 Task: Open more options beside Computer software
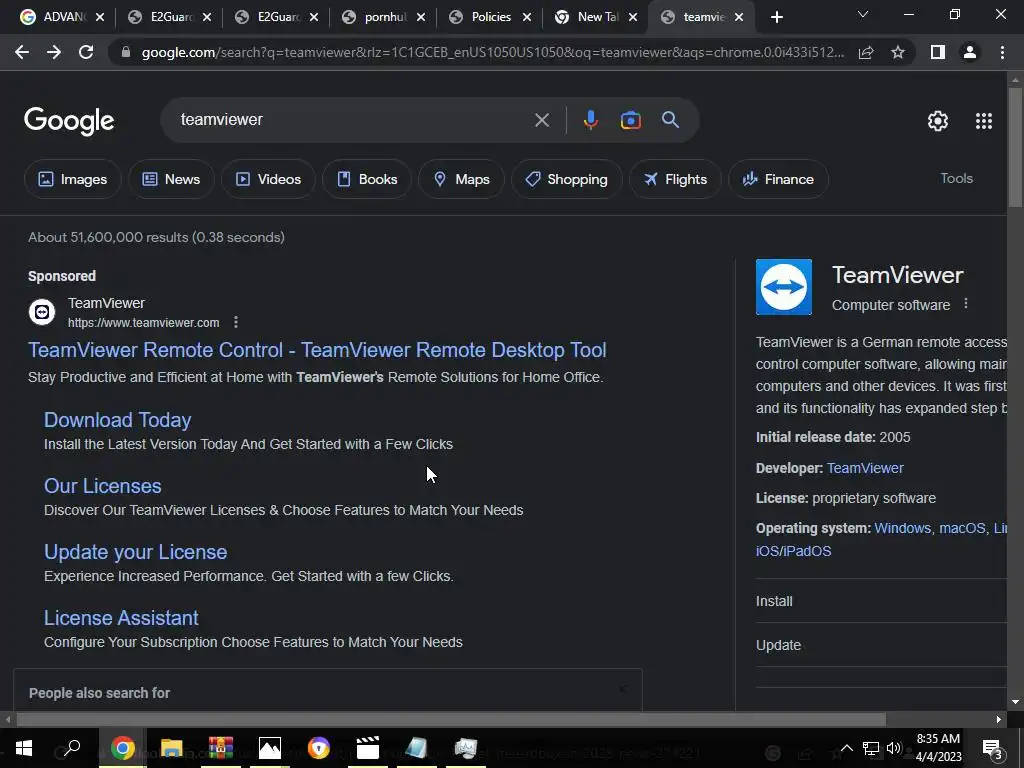tap(966, 304)
